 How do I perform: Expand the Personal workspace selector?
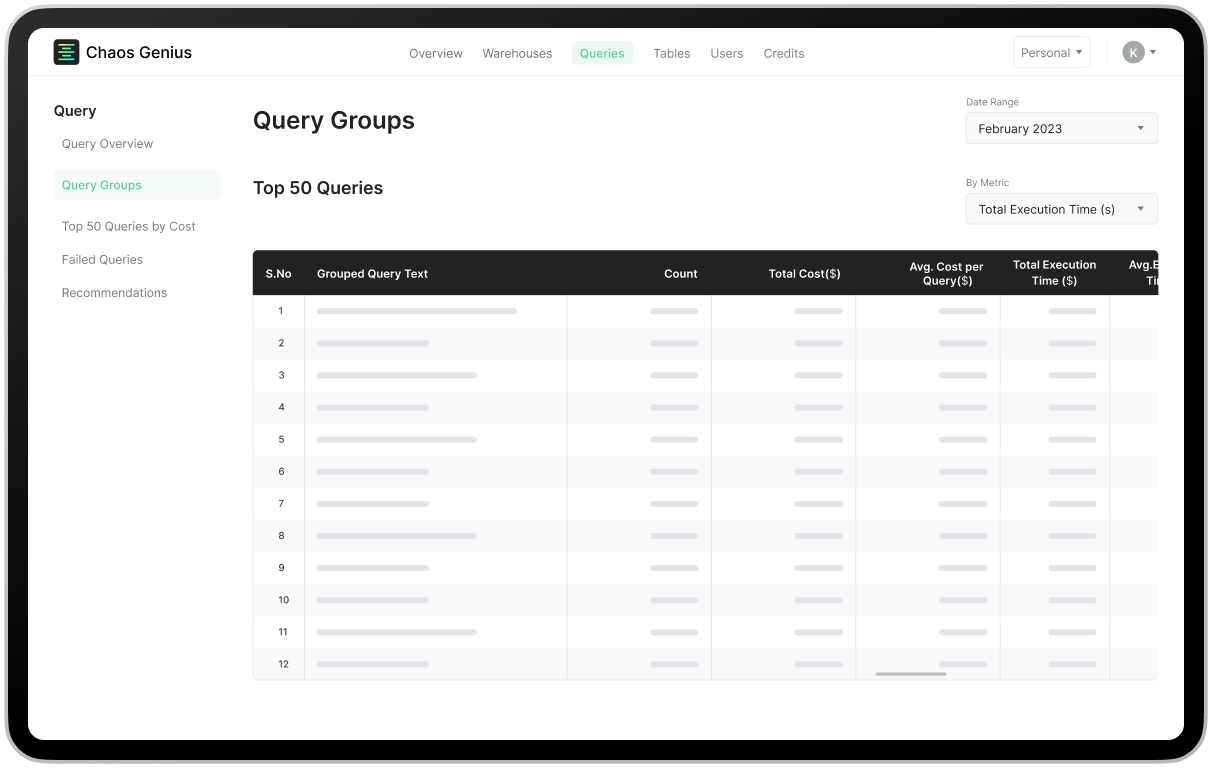tap(1051, 52)
